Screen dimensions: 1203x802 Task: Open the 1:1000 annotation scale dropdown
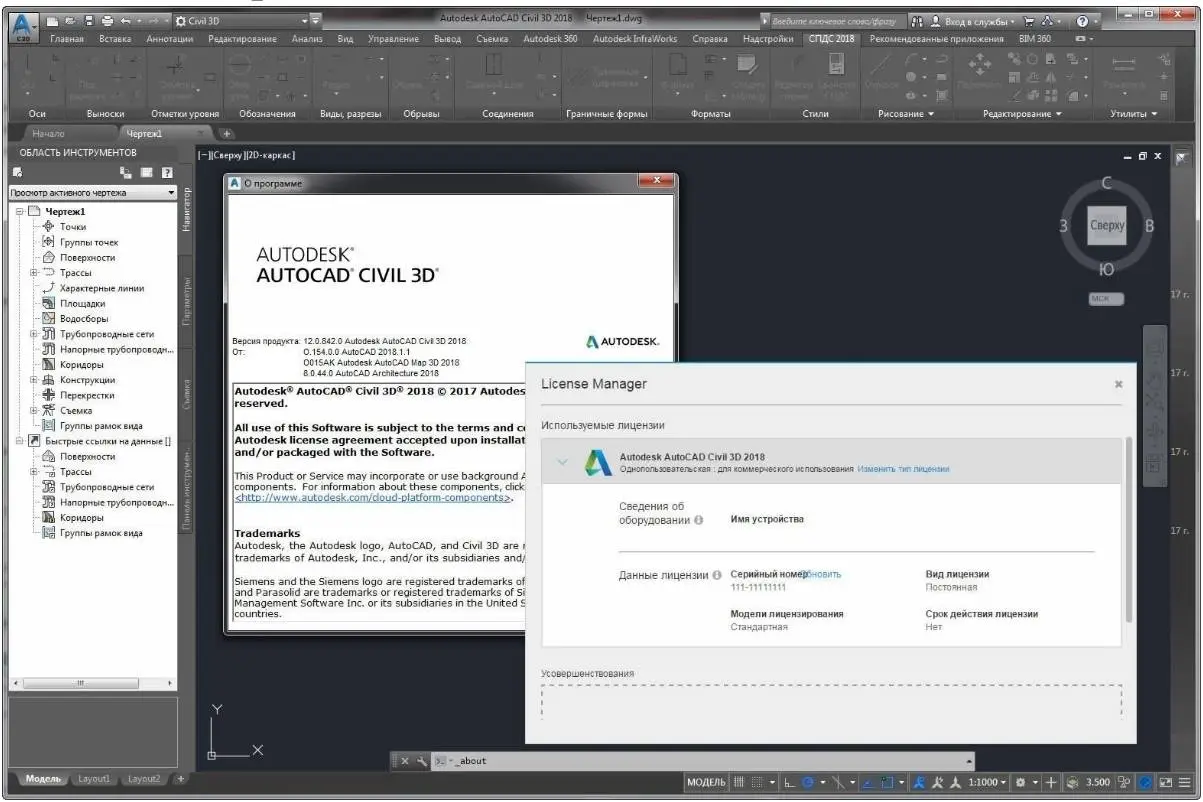pos(988,782)
